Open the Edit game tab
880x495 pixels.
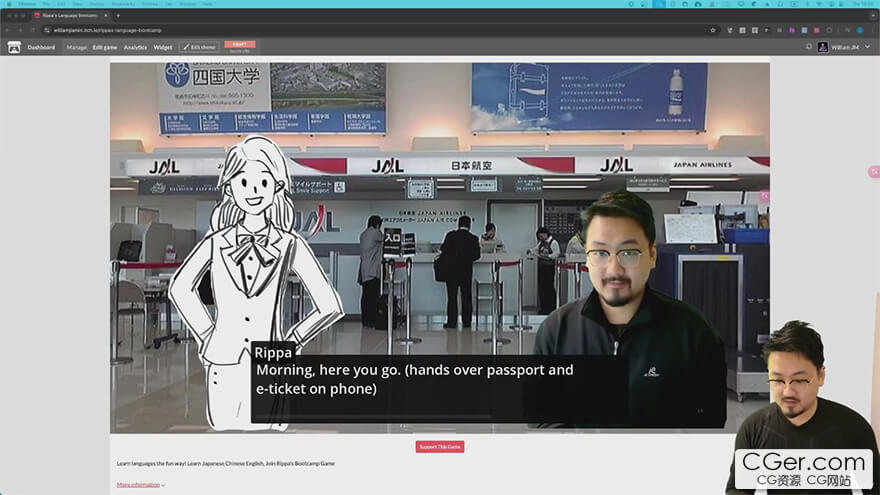click(x=105, y=48)
